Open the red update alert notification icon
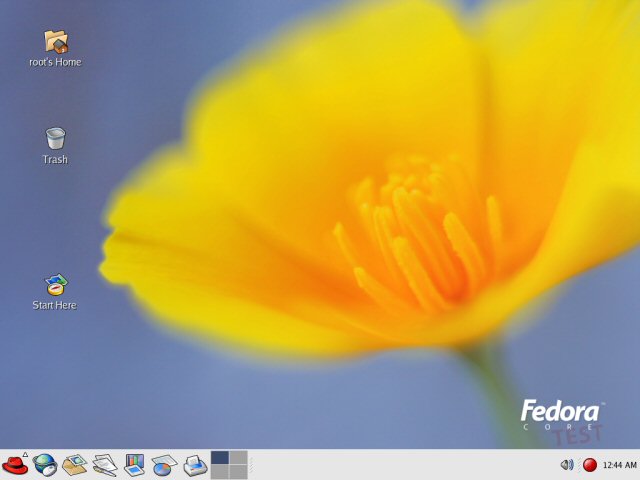Viewport: 640px width, 480px height. tap(589, 464)
